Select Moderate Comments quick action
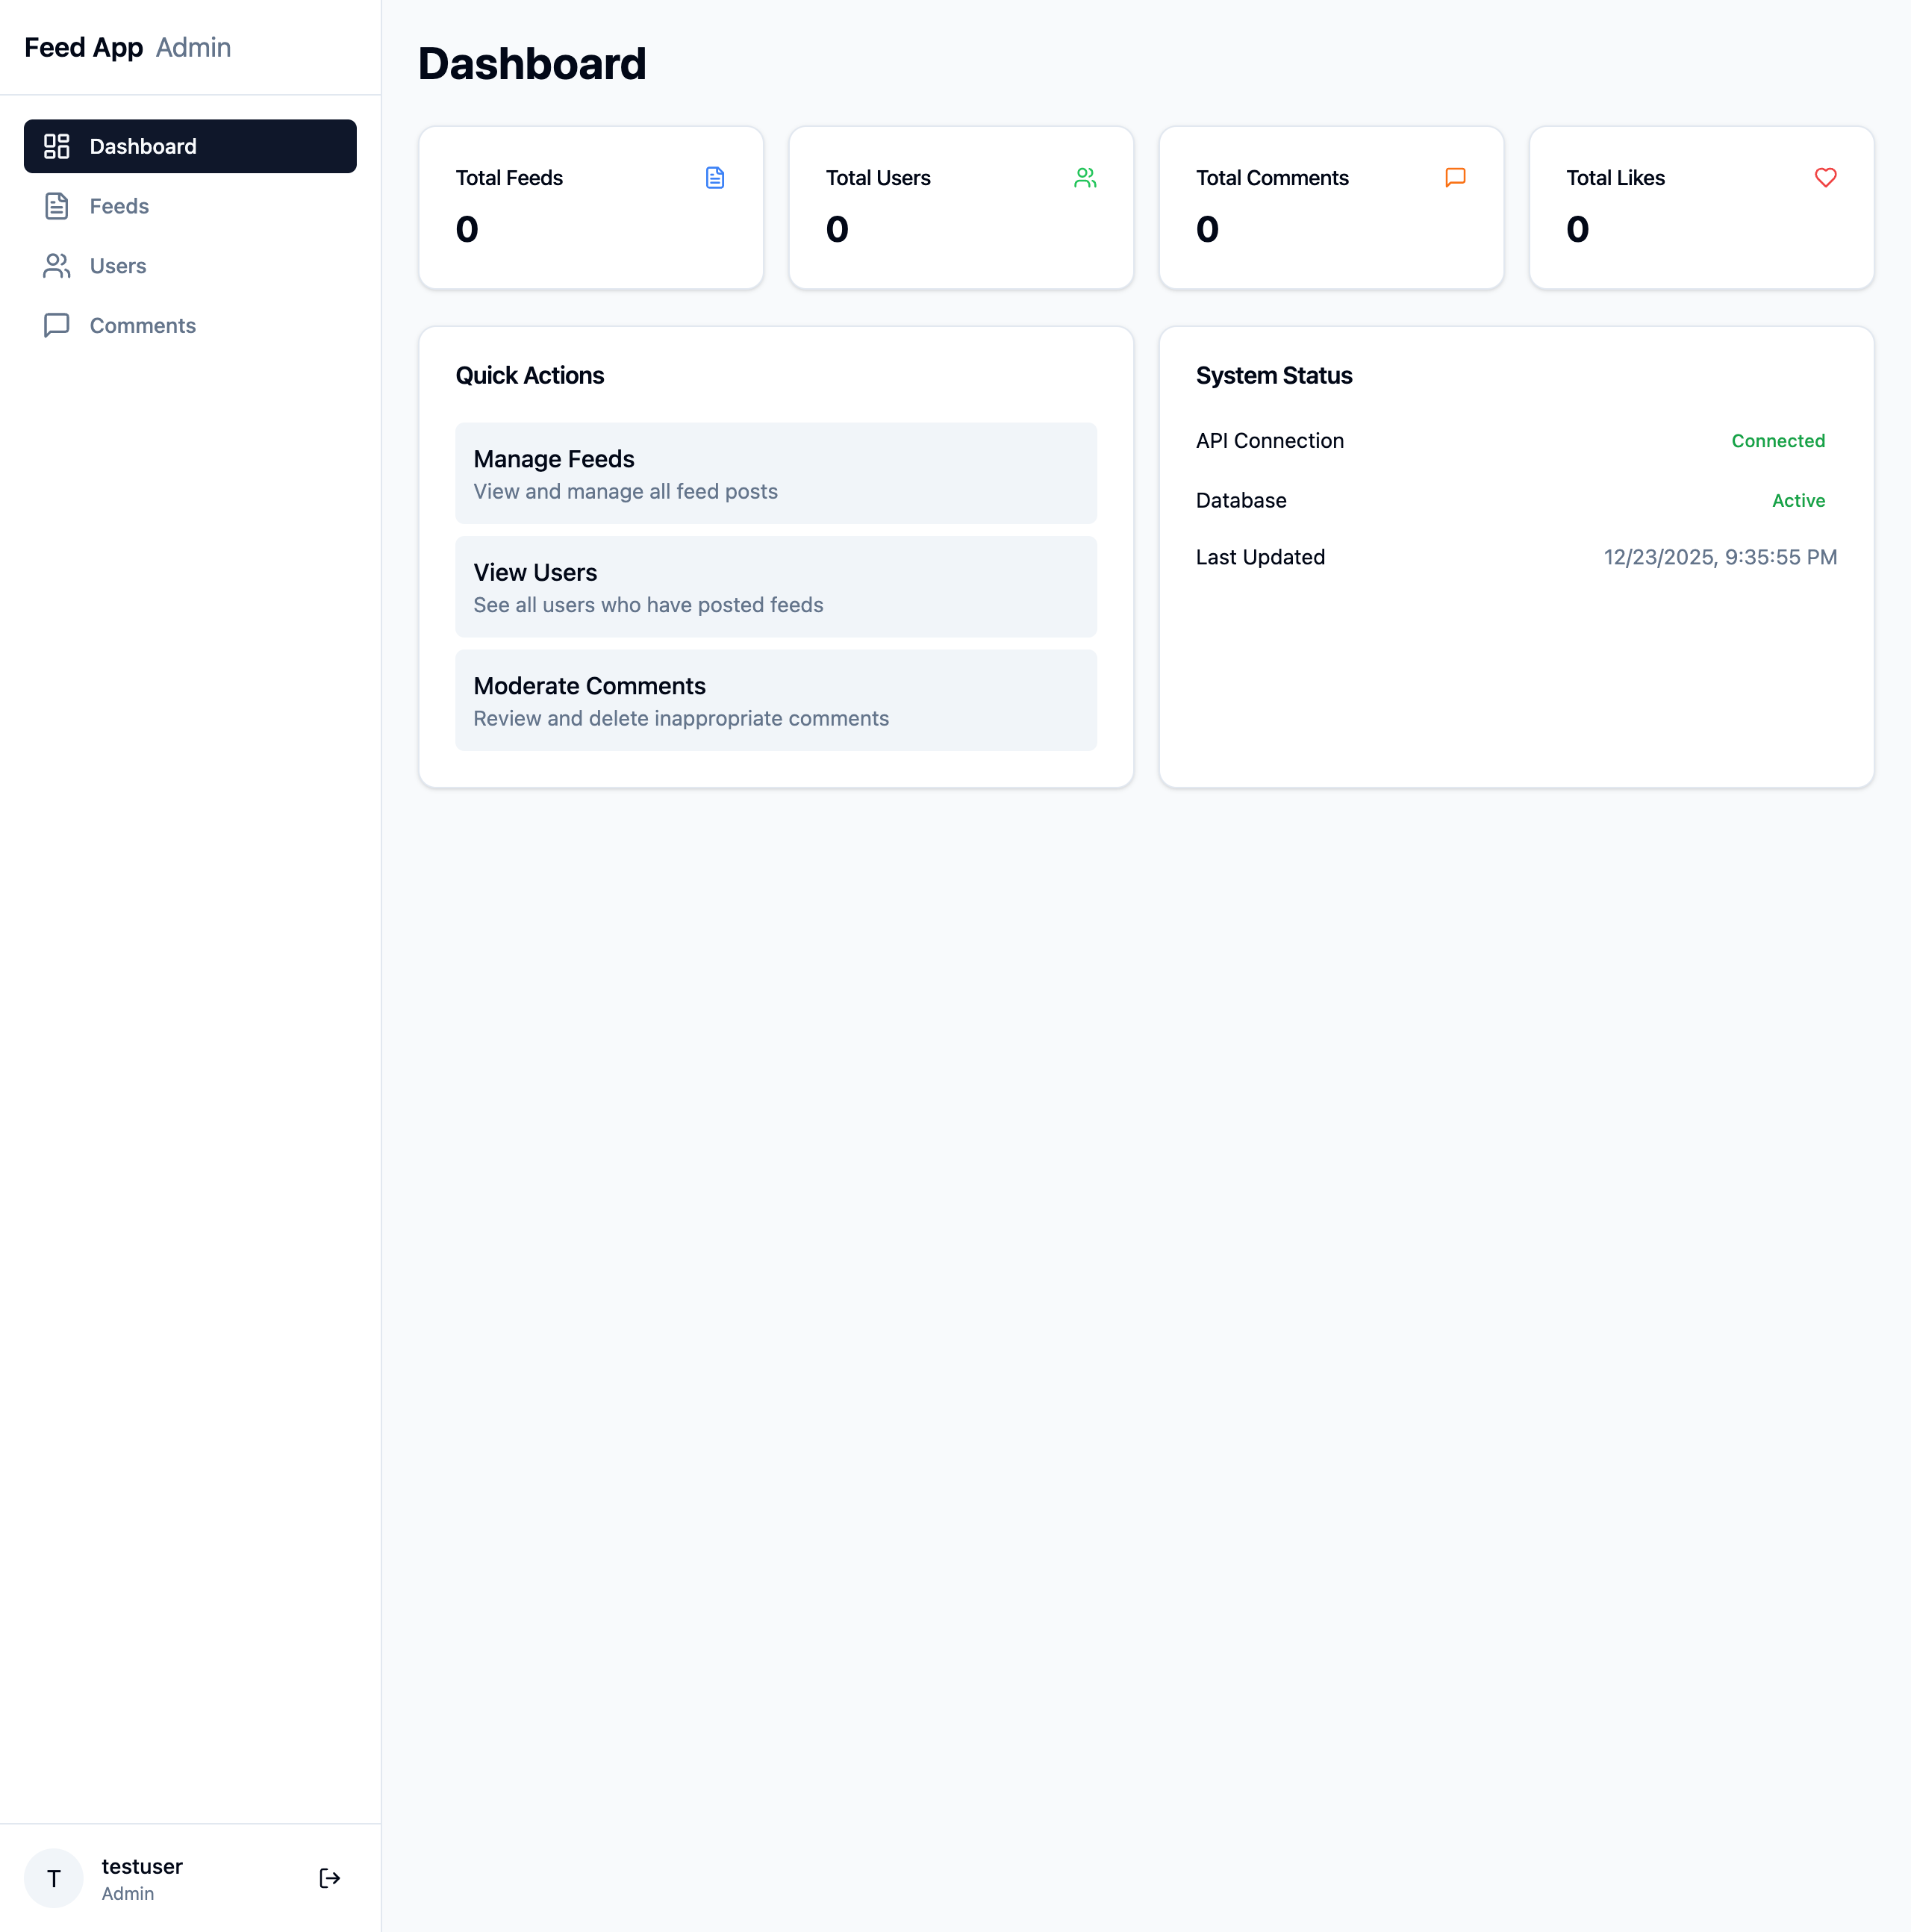The image size is (1911, 1932). click(x=776, y=700)
